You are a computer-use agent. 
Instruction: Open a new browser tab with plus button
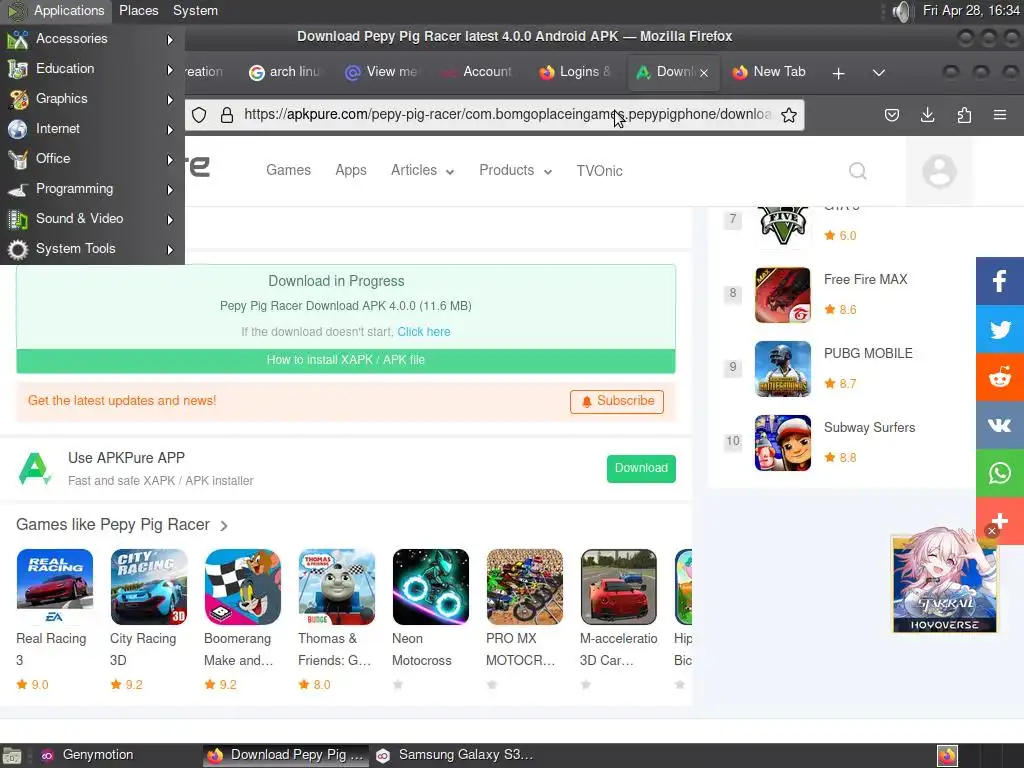(x=839, y=73)
